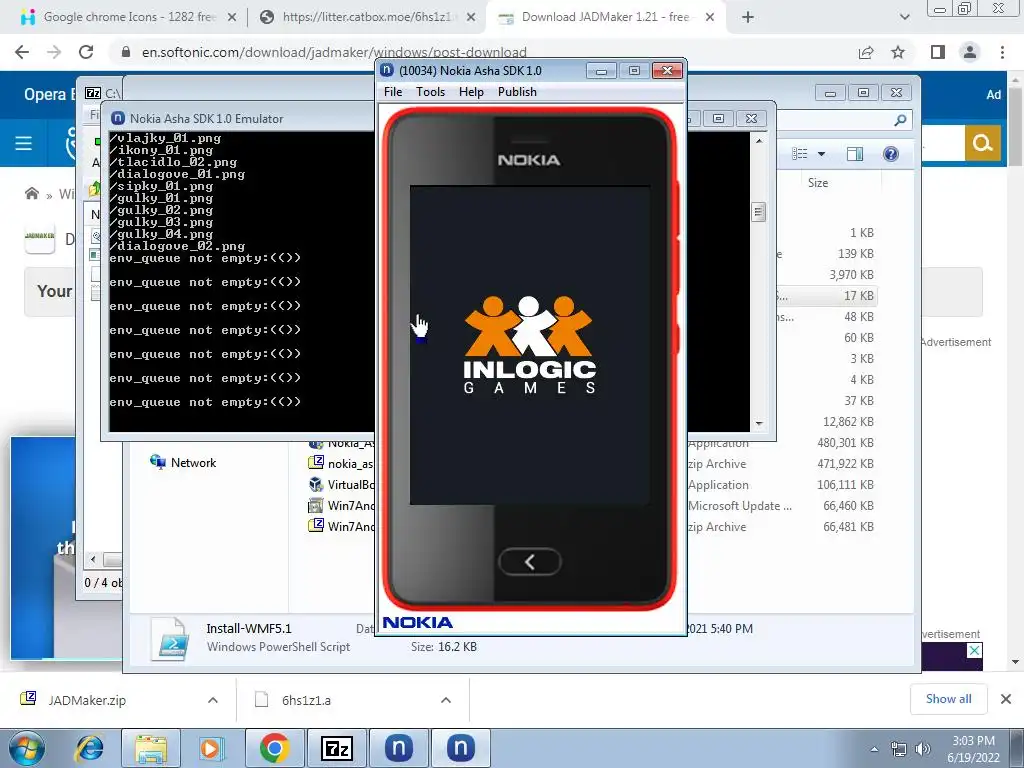1024x768 pixels.
Task: Close the advertisement with X icon
Action: click(974, 650)
